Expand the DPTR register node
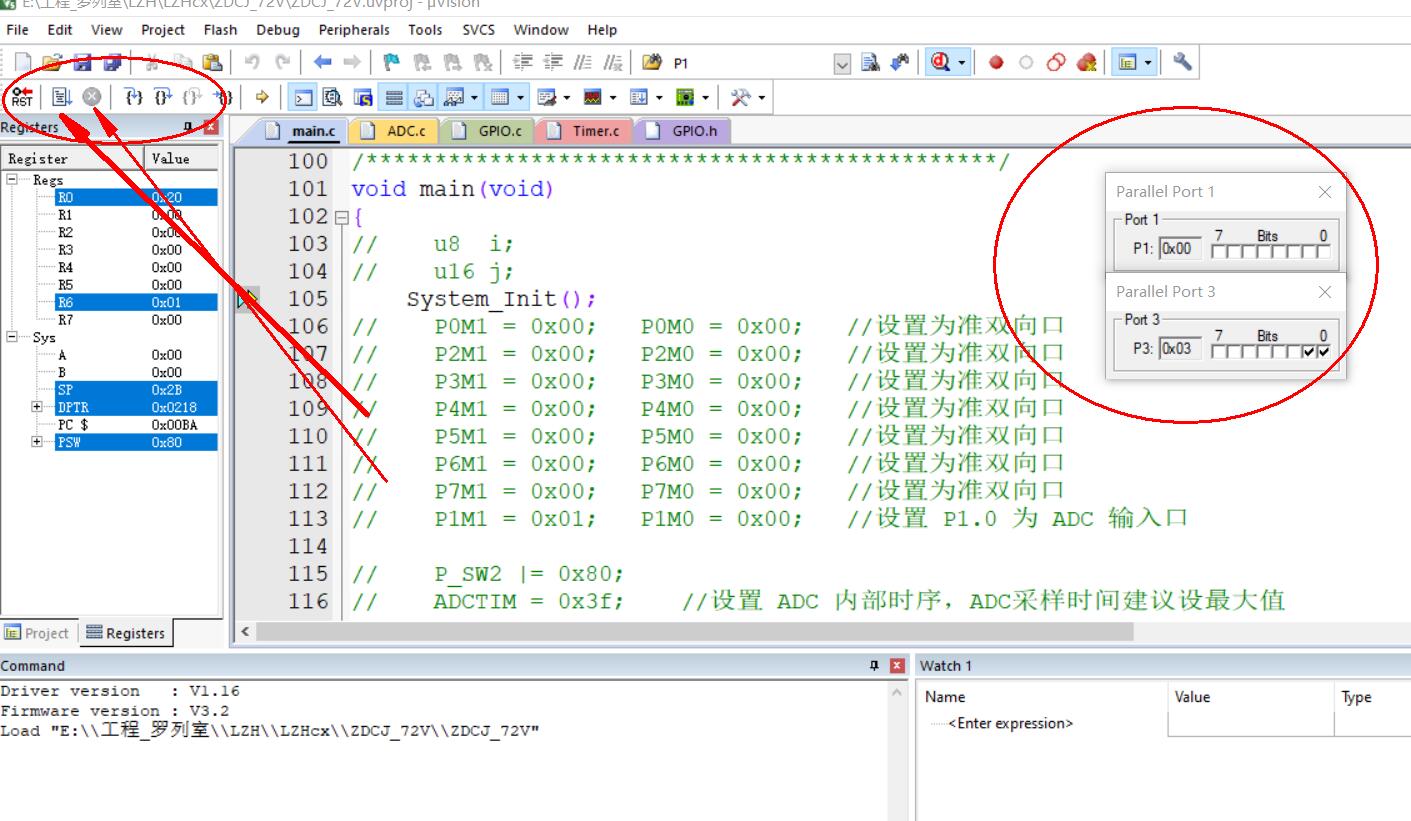1411x821 pixels. [x=37, y=407]
